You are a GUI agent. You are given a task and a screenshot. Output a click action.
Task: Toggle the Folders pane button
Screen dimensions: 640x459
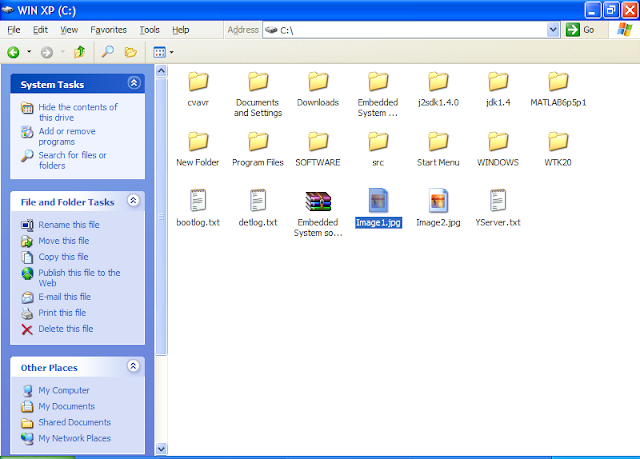131,52
